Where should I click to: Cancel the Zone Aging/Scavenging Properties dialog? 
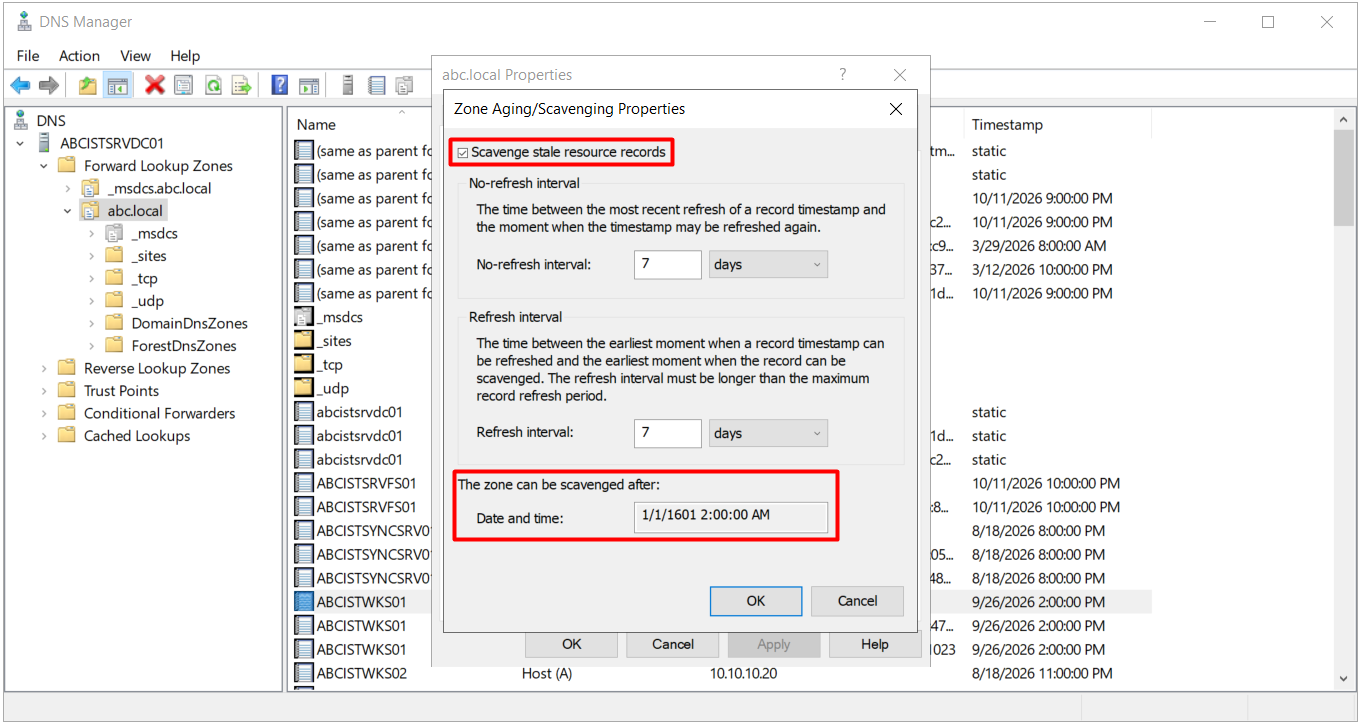point(857,601)
